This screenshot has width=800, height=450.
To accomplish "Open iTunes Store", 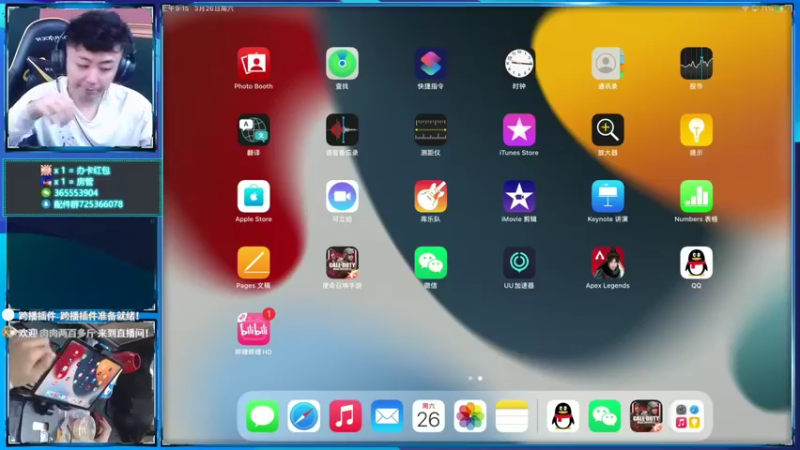I will tap(519, 130).
